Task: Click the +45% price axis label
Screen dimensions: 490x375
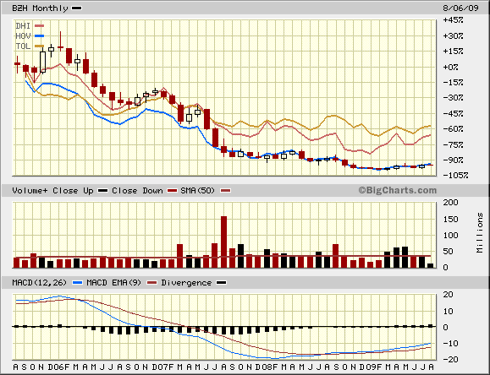Action: click(x=453, y=20)
